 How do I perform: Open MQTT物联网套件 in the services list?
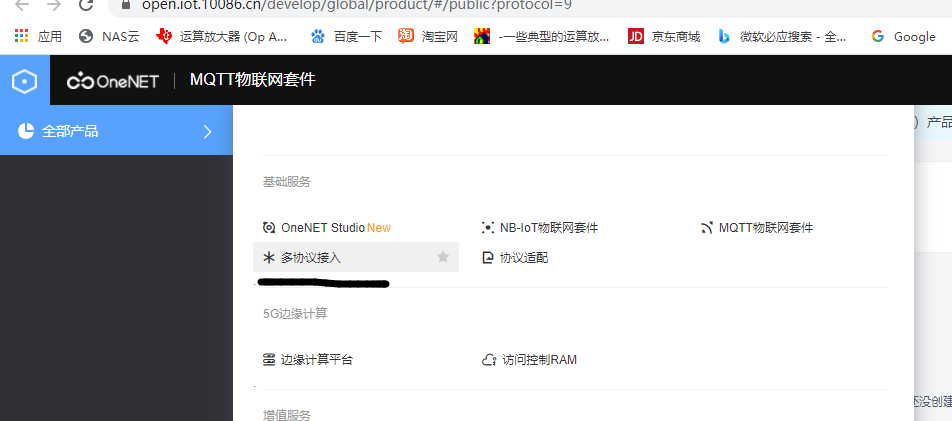click(756, 228)
